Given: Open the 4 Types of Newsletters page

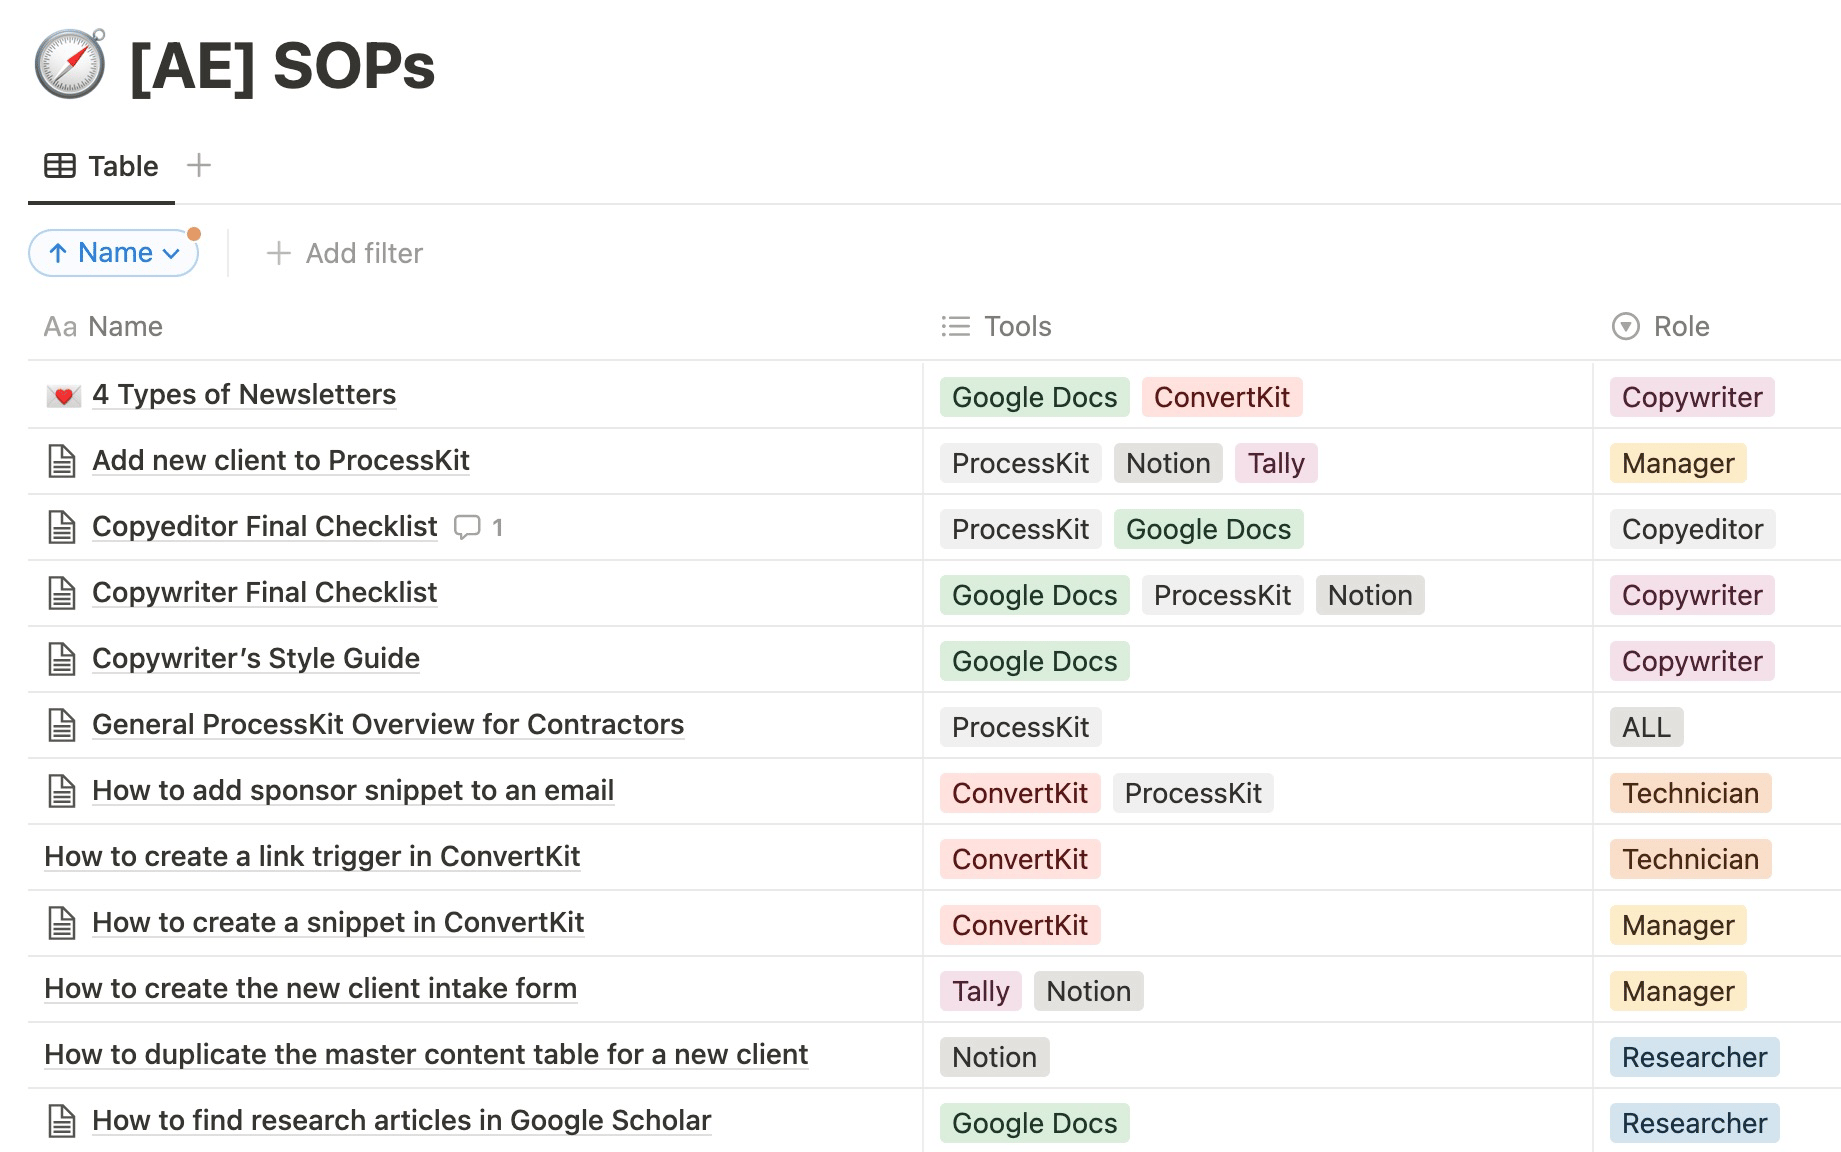Looking at the screenshot, I should [244, 395].
